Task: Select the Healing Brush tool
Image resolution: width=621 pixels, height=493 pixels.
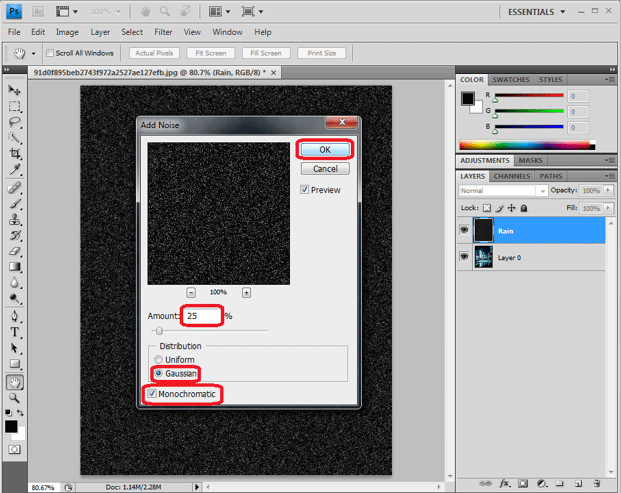Action: pos(15,188)
